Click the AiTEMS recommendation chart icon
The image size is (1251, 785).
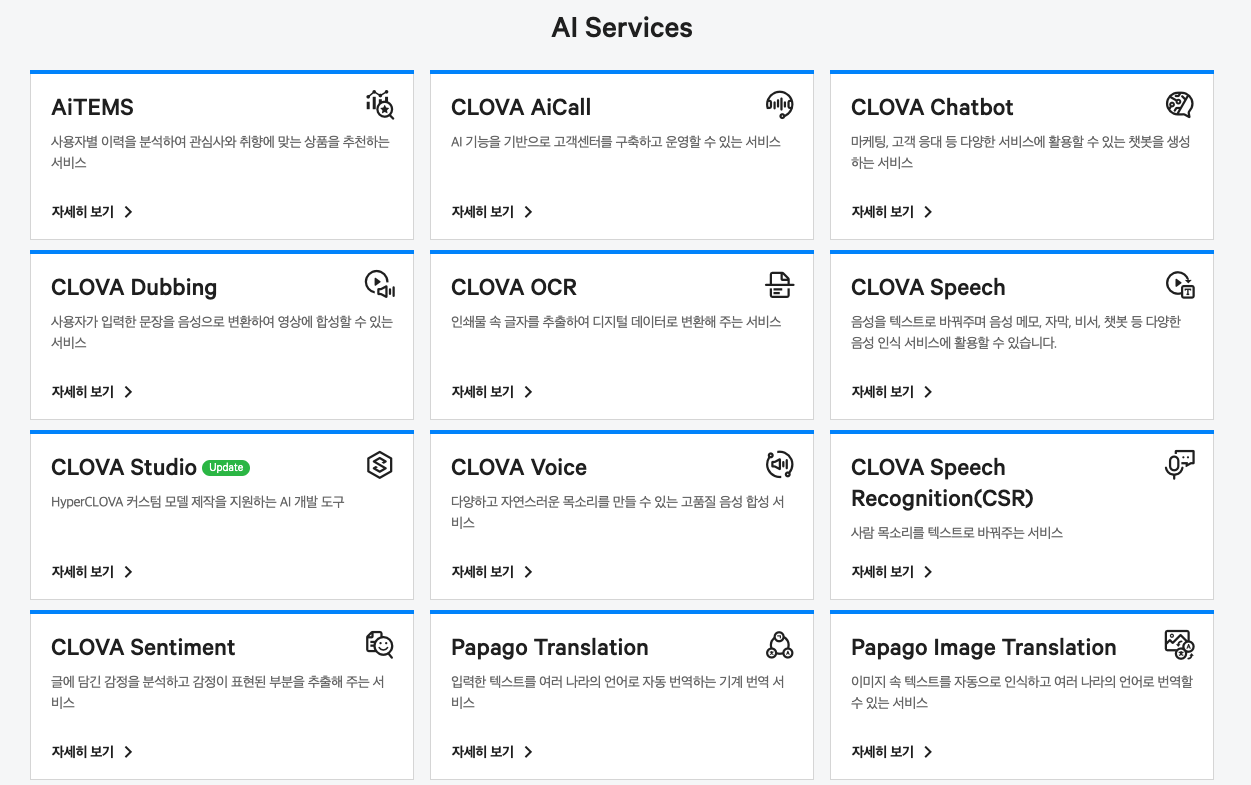coord(379,104)
